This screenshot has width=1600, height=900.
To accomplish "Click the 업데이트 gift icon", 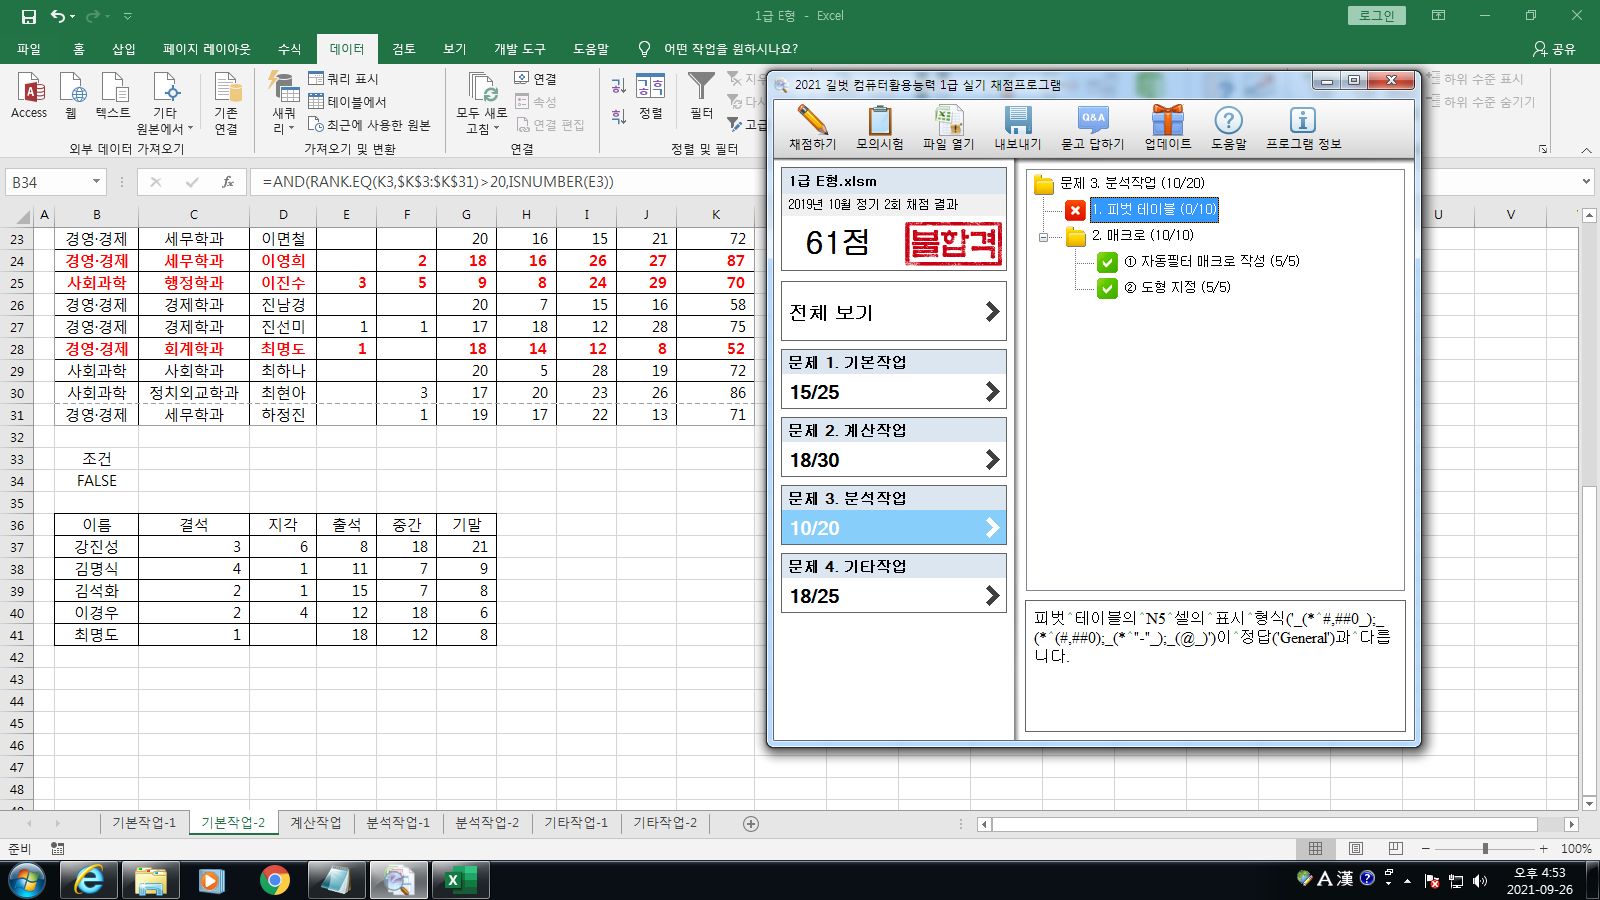I will [x=1167, y=121].
